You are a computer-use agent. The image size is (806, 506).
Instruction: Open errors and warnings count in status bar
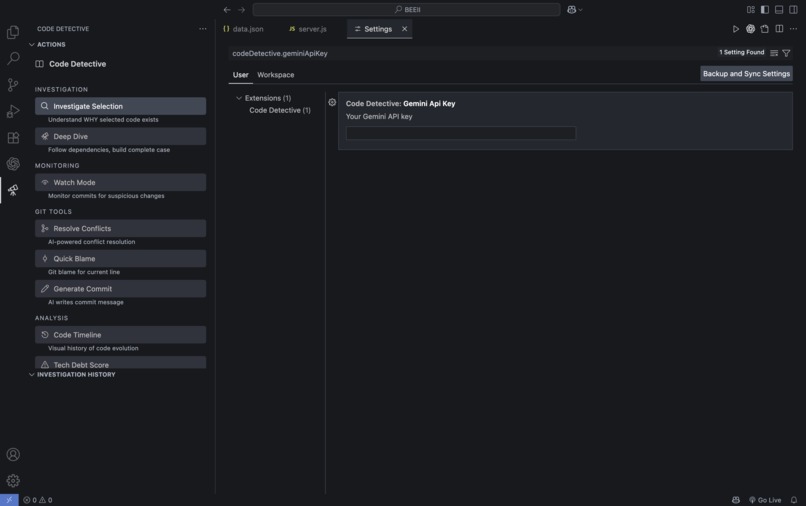[x=38, y=500]
